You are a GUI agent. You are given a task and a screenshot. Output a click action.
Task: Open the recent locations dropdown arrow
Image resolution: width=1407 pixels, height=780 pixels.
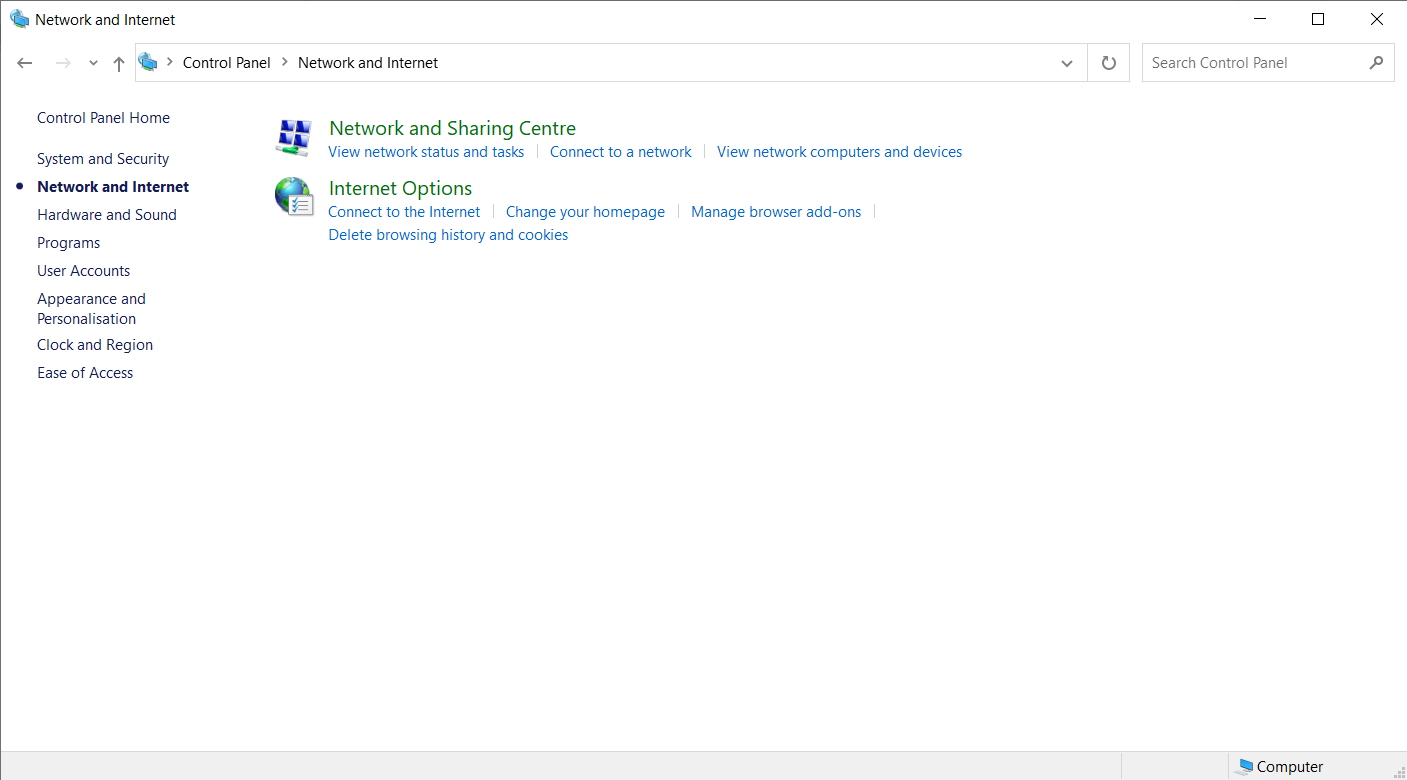tap(93, 63)
